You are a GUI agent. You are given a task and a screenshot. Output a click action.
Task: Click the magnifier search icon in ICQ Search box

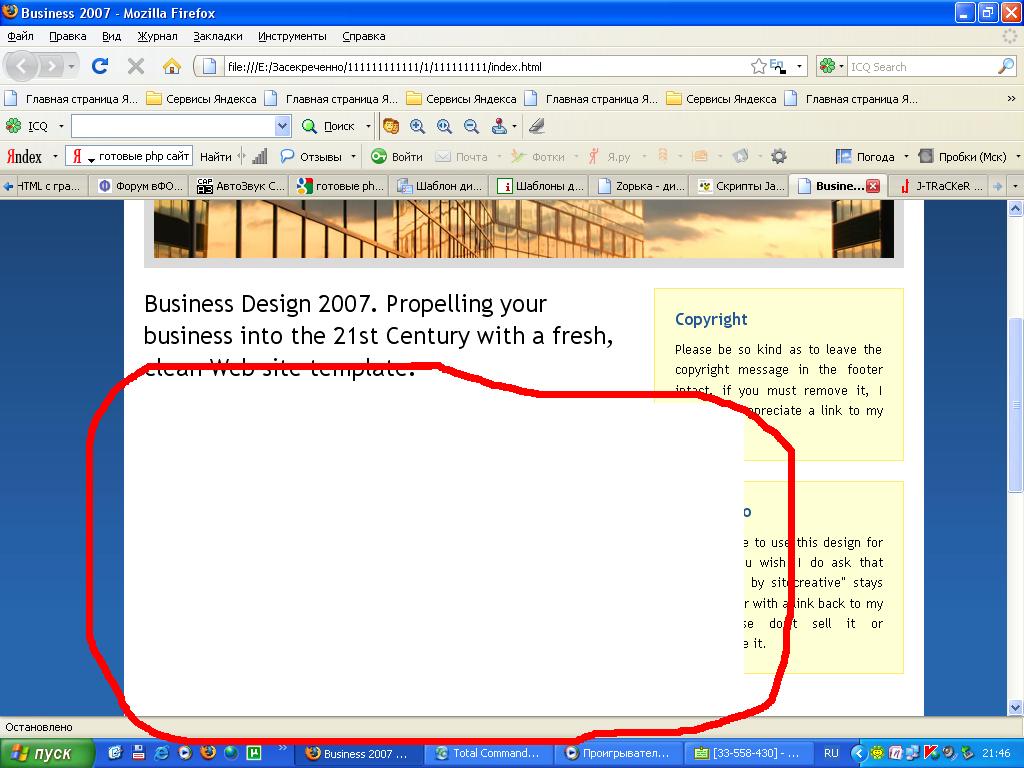coord(1005,67)
